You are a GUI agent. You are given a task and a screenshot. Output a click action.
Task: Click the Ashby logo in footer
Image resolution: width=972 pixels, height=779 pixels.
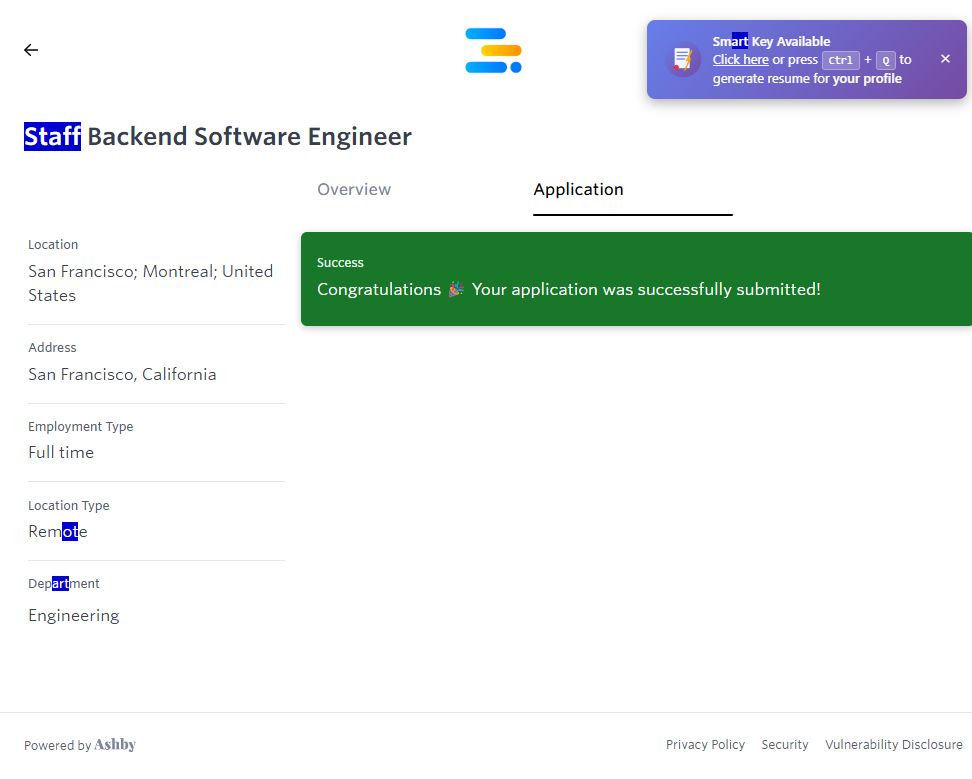click(115, 745)
